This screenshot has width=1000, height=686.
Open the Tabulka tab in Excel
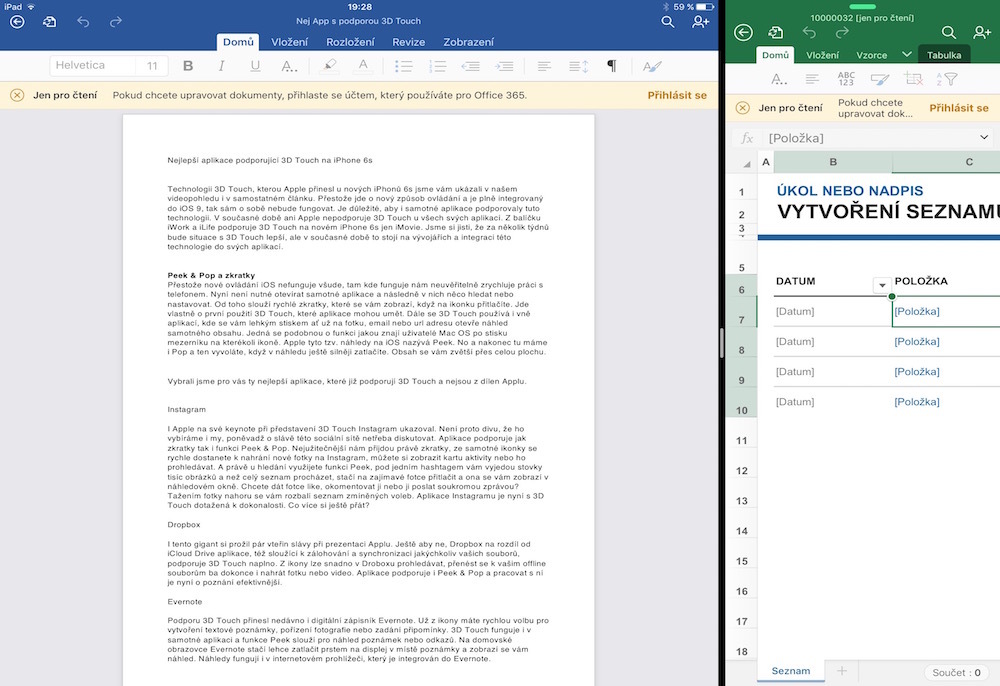point(944,55)
